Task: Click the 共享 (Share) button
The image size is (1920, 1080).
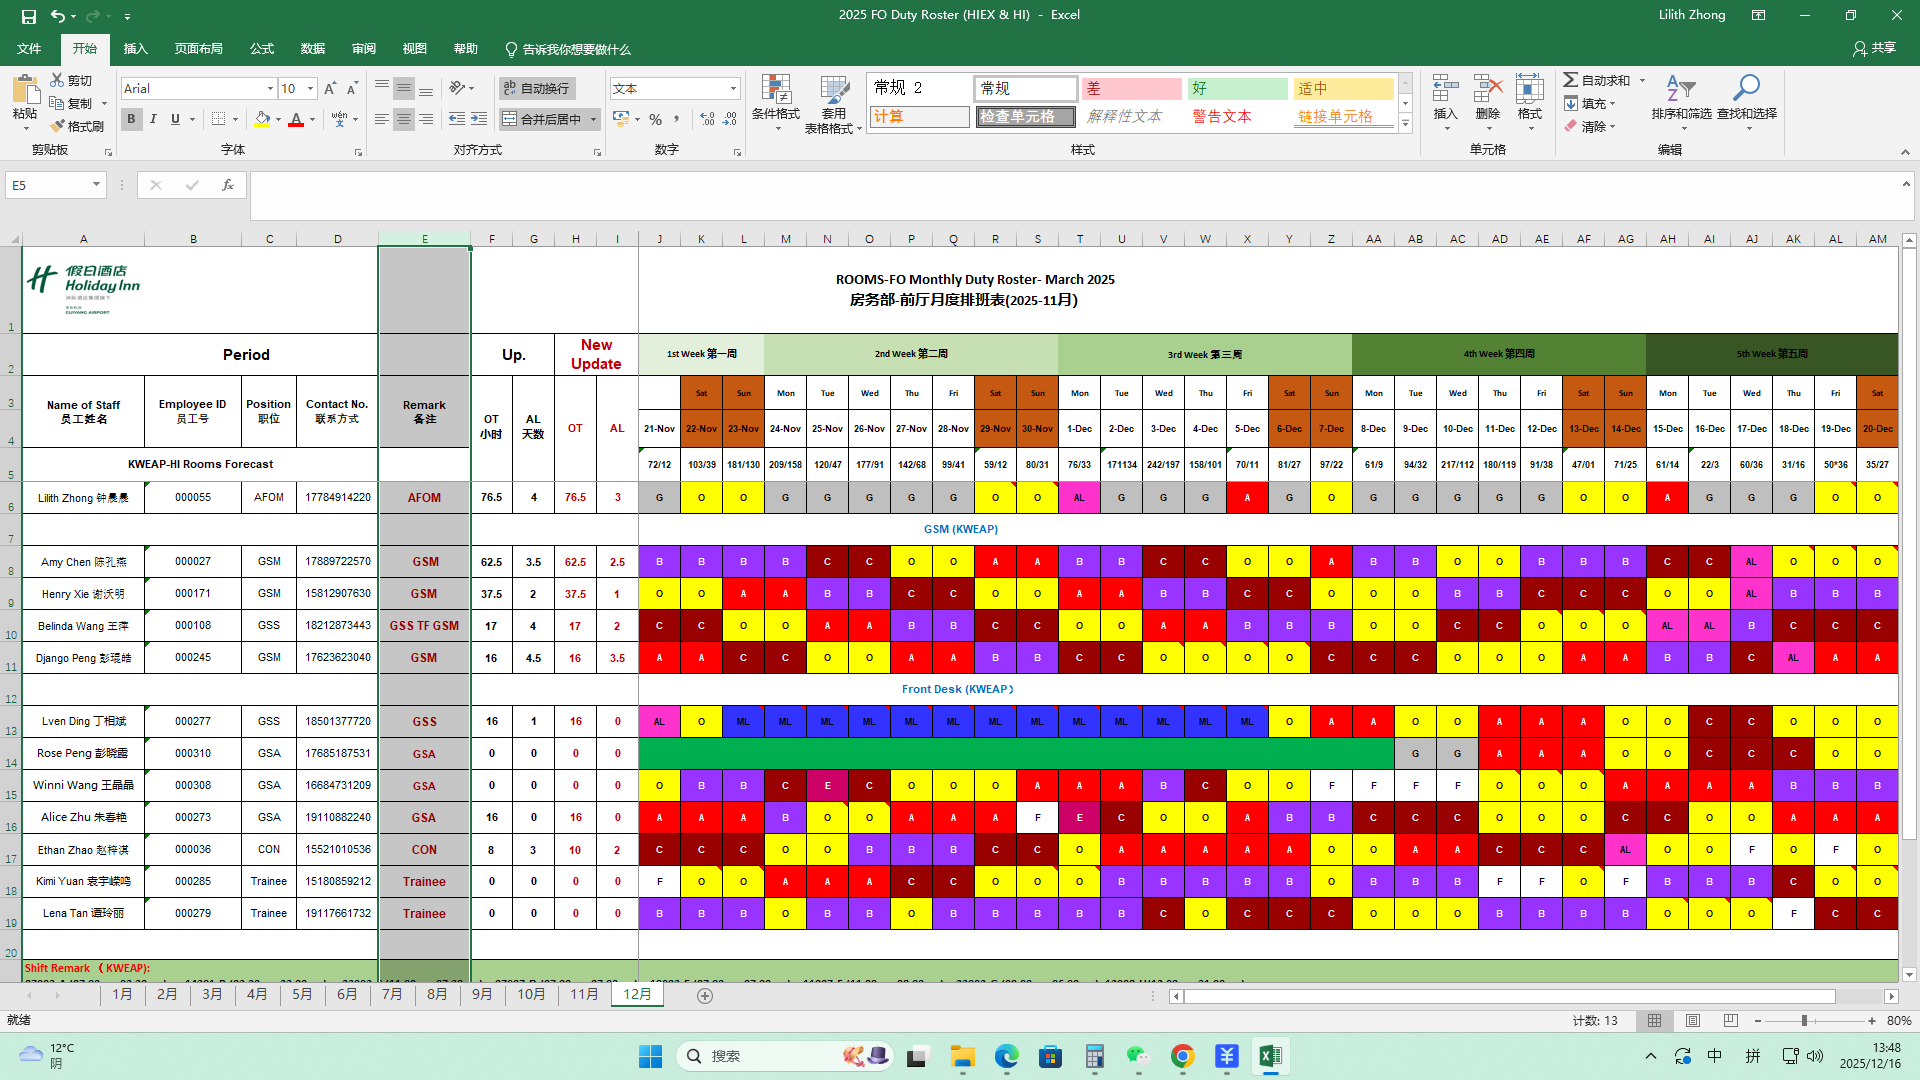Action: pyautogui.click(x=1875, y=48)
